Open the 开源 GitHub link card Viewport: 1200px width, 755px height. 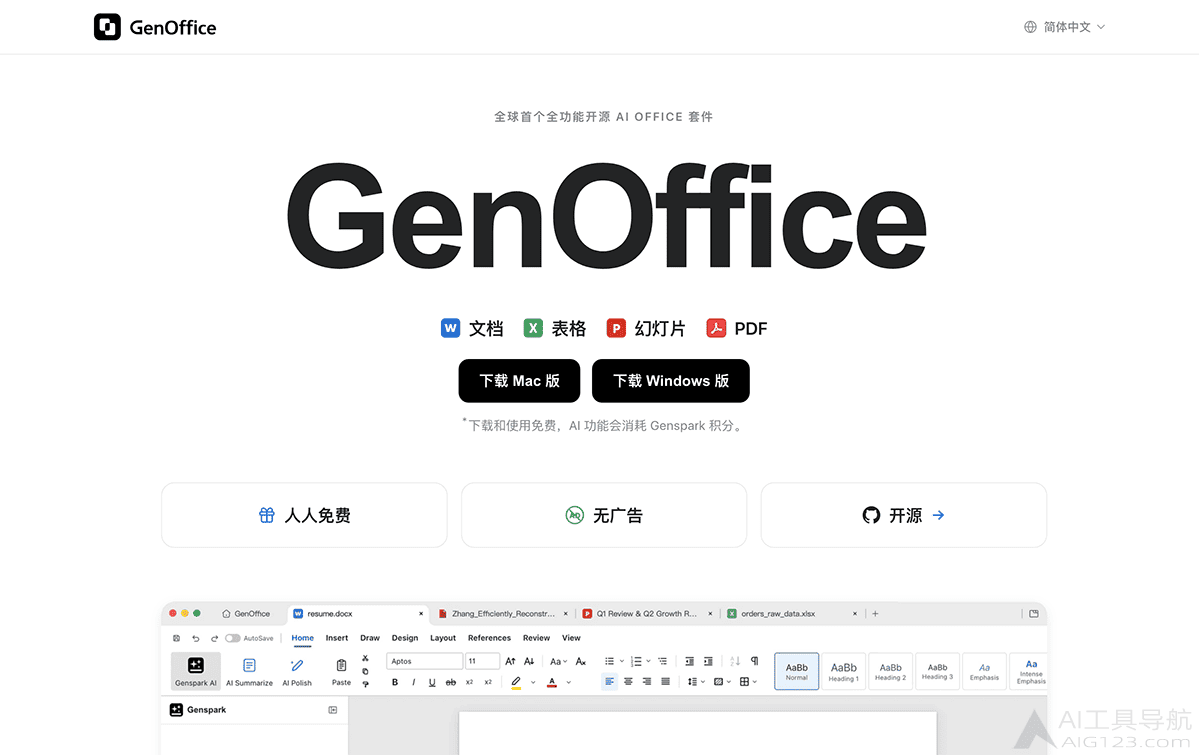[904, 515]
